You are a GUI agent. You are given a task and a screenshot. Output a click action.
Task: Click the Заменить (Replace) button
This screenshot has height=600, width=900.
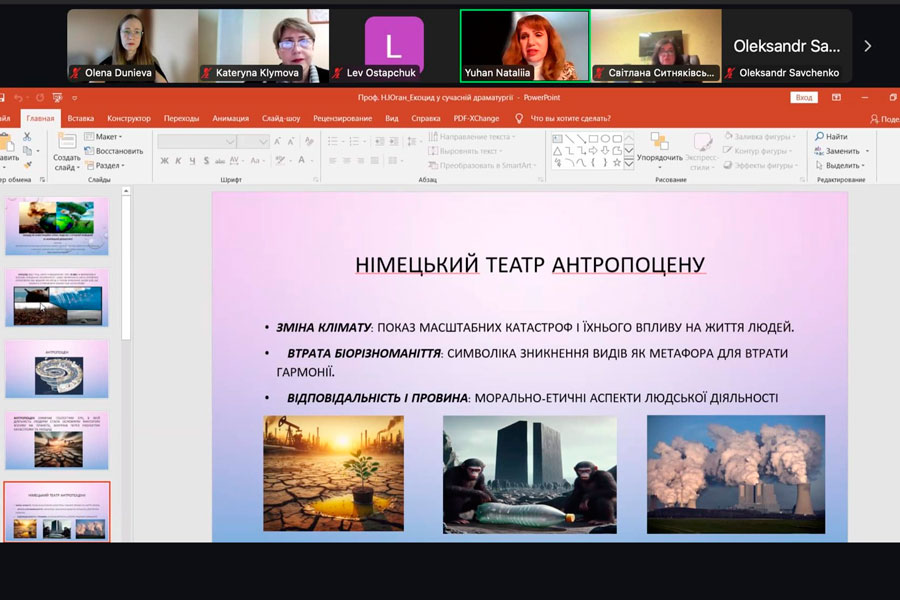(837, 151)
